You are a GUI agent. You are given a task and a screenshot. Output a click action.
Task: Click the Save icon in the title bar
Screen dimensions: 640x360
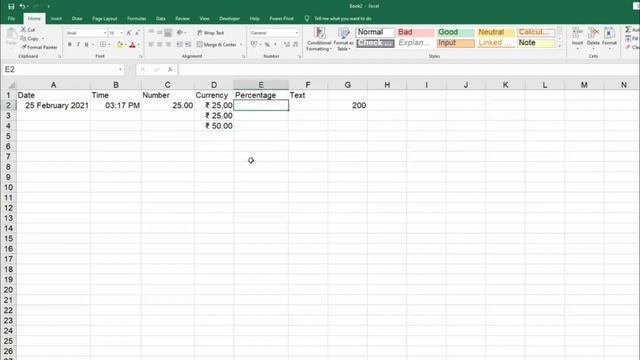pos(11,6)
